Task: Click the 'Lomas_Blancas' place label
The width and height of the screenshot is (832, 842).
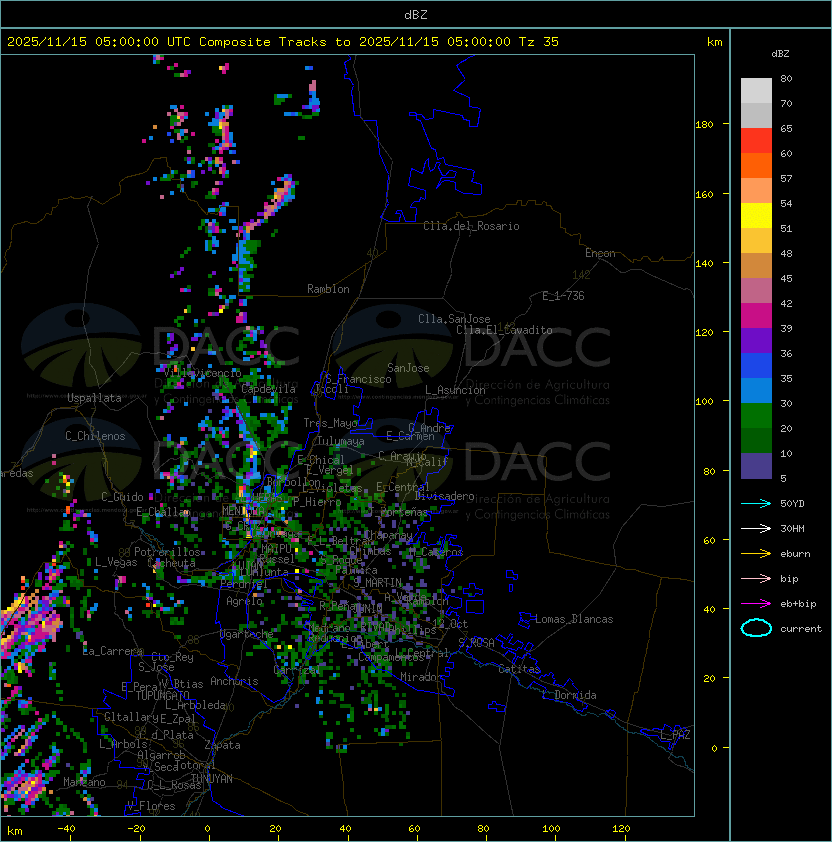Action: click(x=574, y=619)
